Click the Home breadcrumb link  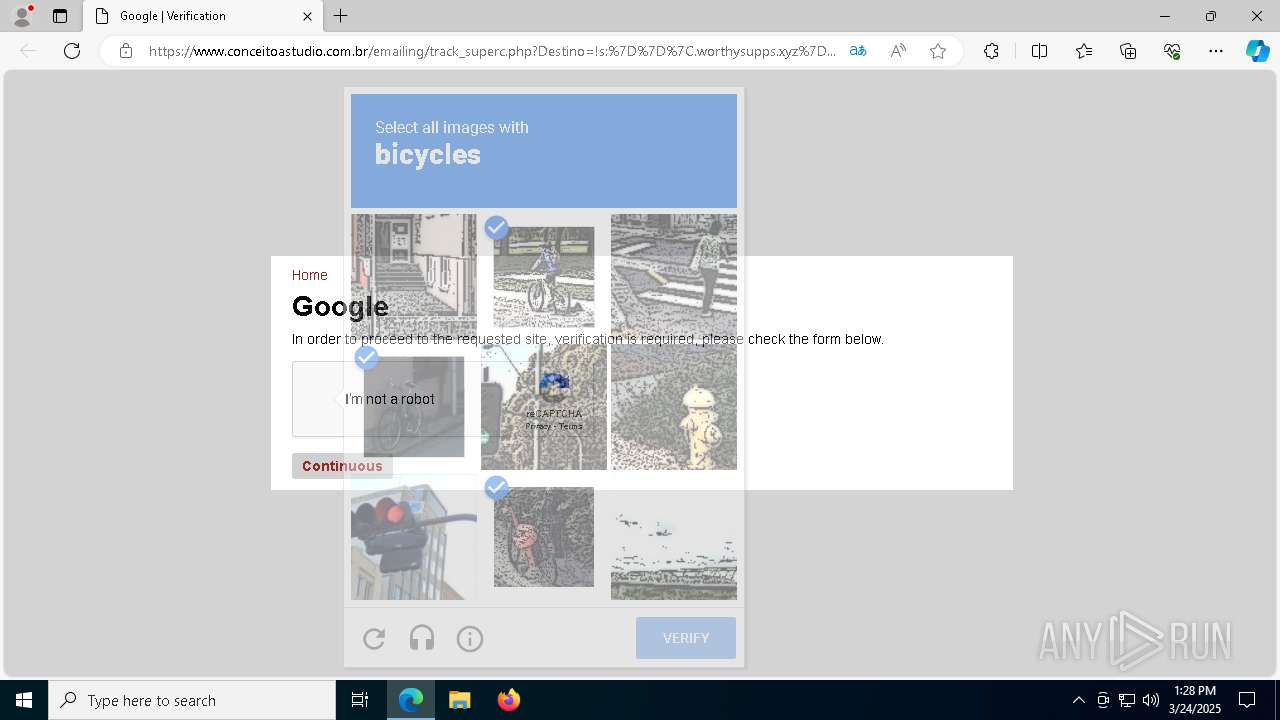click(x=309, y=275)
